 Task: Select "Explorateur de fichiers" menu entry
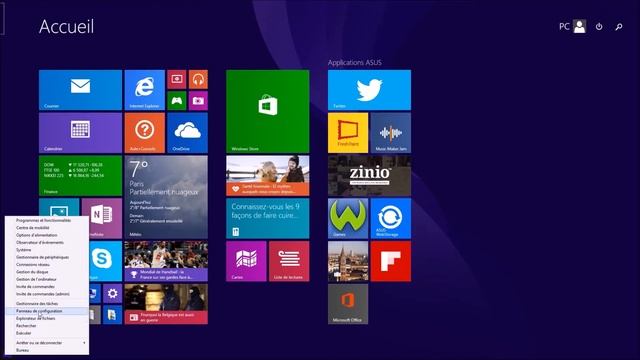point(47,318)
